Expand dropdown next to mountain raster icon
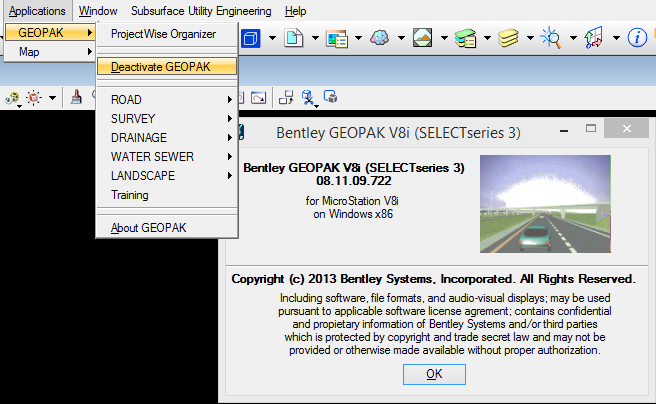Image resolution: width=656 pixels, height=404 pixels. pos(444,38)
